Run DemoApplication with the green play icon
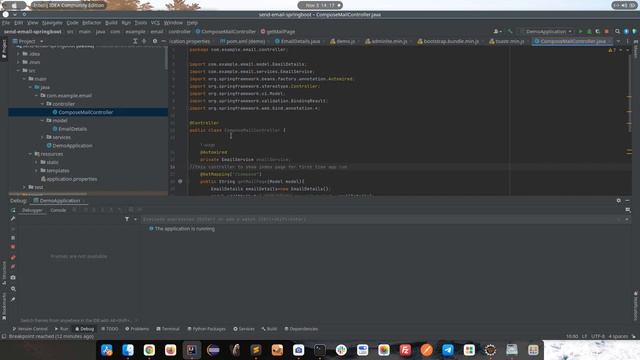This screenshot has height=360, width=640. tap(580, 31)
